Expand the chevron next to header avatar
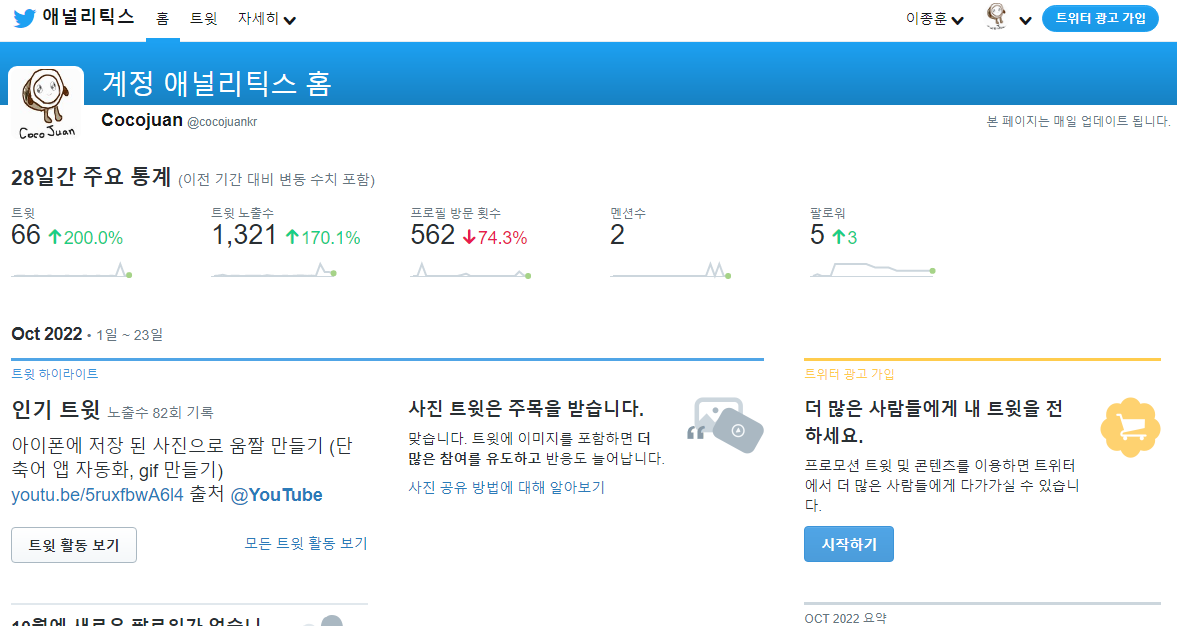Screen dimensions: 1177x626 [1025, 20]
